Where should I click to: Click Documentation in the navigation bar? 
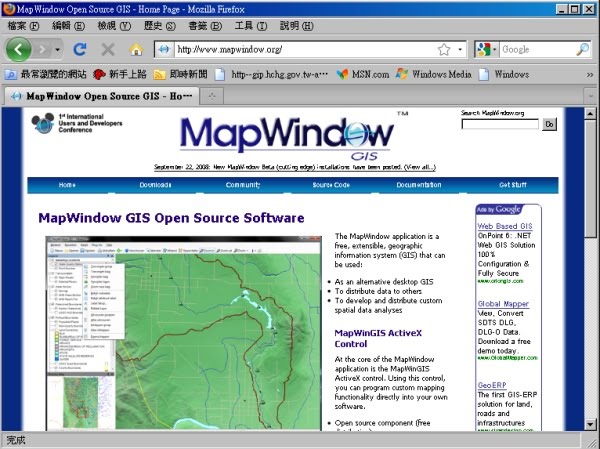(x=419, y=185)
